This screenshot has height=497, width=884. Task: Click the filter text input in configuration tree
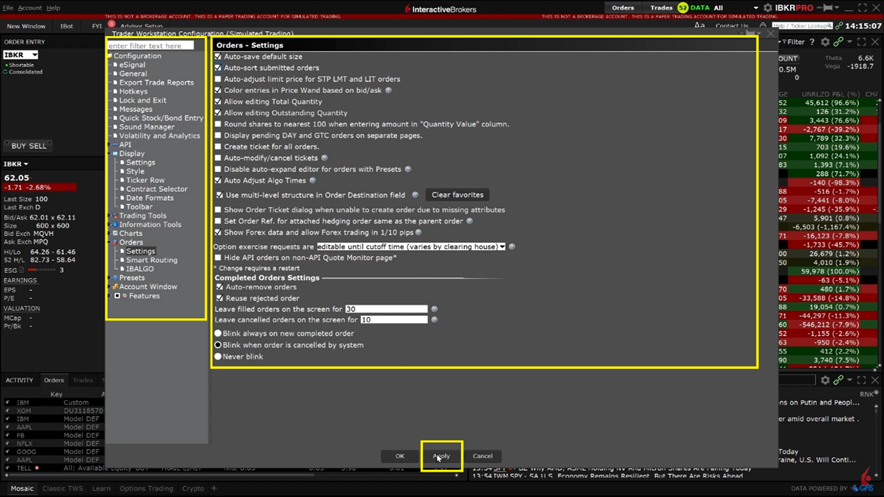[150, 46]
